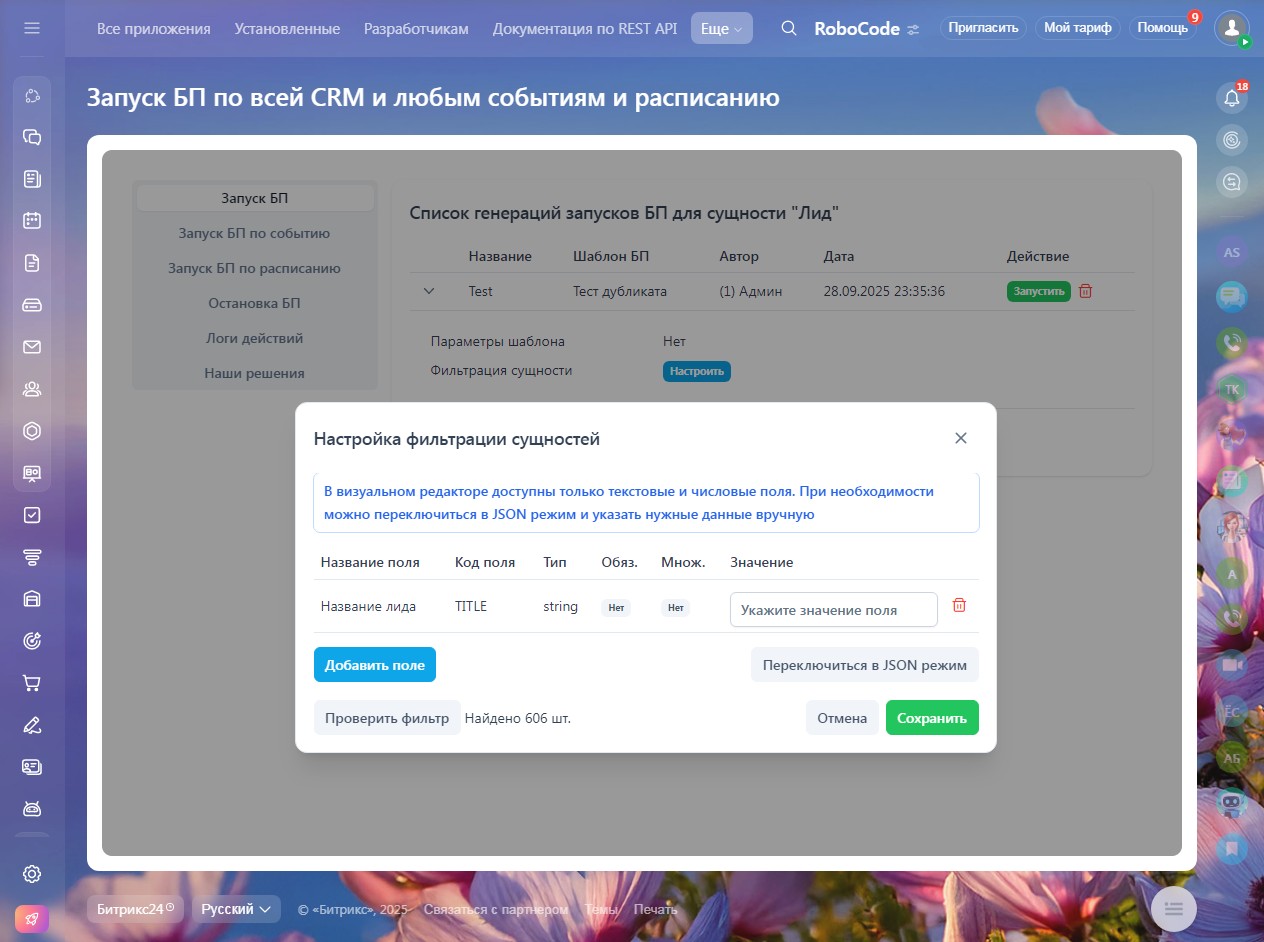The width and height of the screenshot is (1264, 942).
Task: Open the mail icon in left sidebar
Action: point(32,347)
